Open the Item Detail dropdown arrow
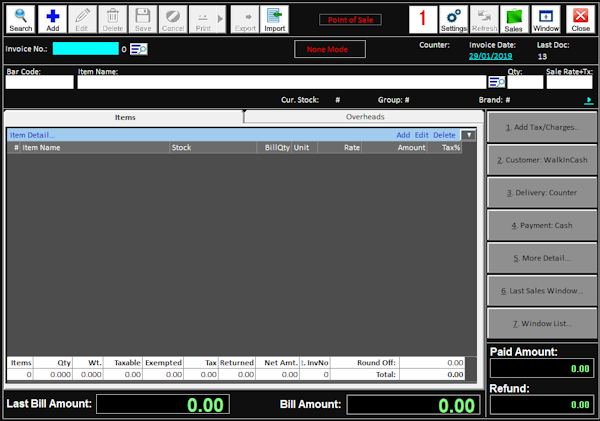The width and height of the screenshot is (600, 421). pyautogui.click(x=469, y=135)
